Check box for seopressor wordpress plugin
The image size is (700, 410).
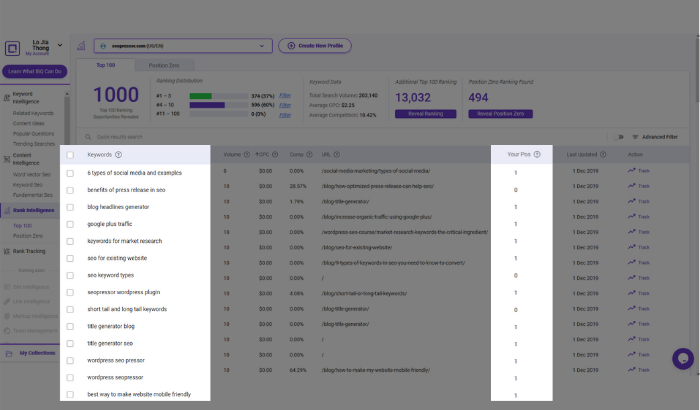tap(70, 293)
